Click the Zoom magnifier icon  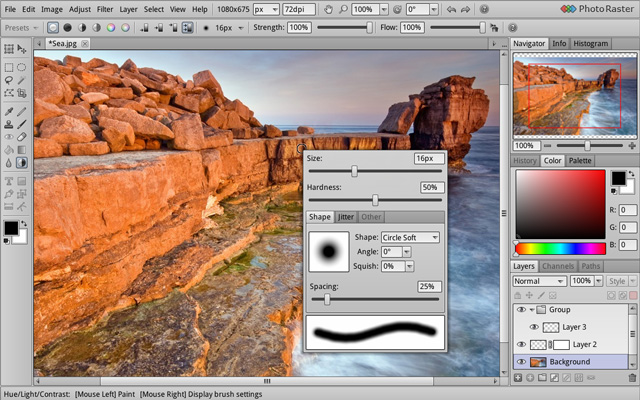343,9
